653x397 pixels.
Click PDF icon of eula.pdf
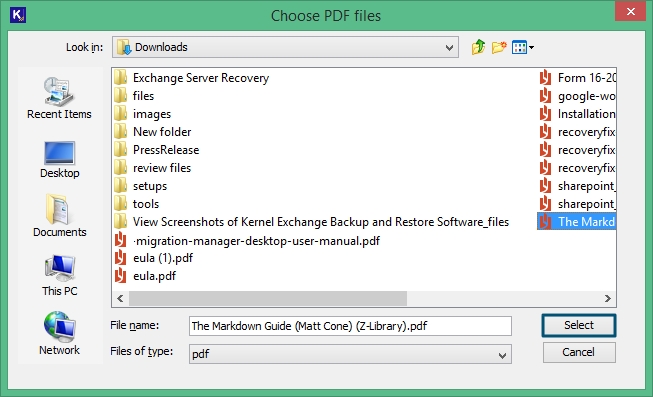click(121, 276)
